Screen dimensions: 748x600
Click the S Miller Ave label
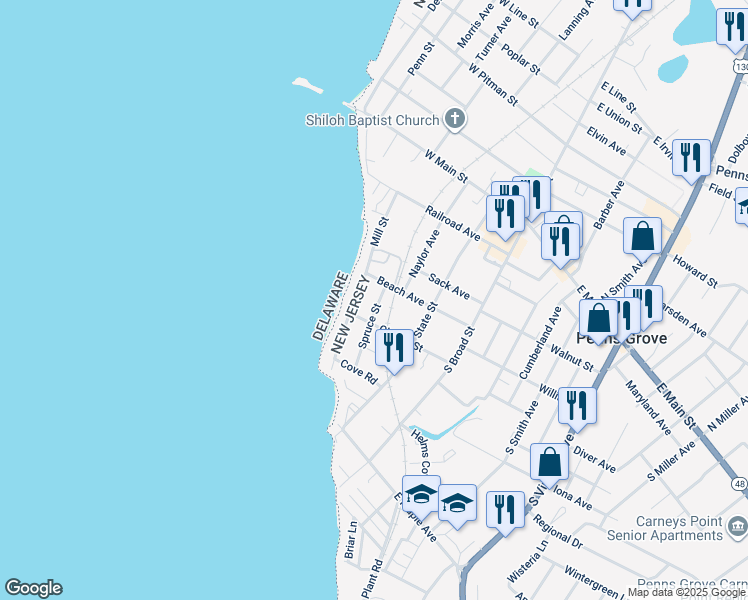[671, 461]
